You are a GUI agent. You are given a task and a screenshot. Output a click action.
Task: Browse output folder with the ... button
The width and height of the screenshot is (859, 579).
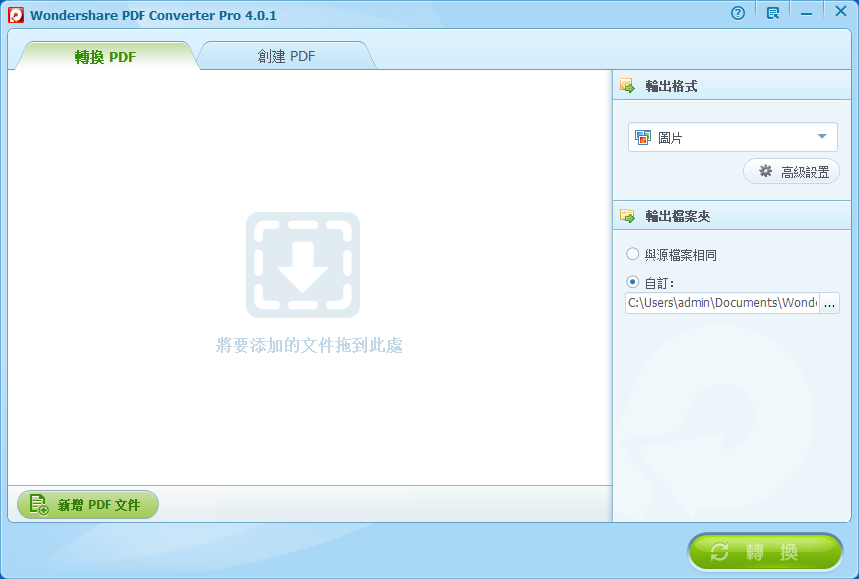point(829,303)
